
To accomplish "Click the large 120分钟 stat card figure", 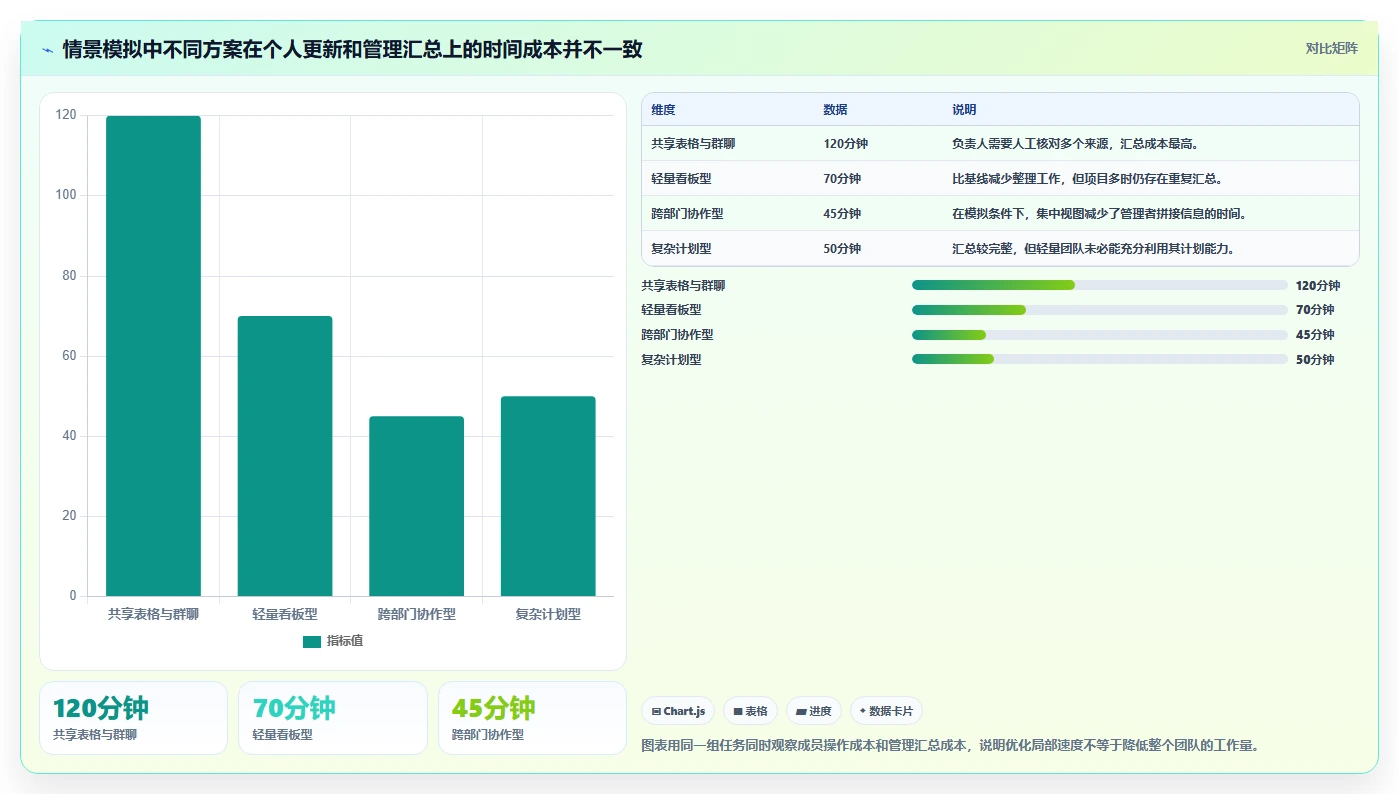I will 101,708.
